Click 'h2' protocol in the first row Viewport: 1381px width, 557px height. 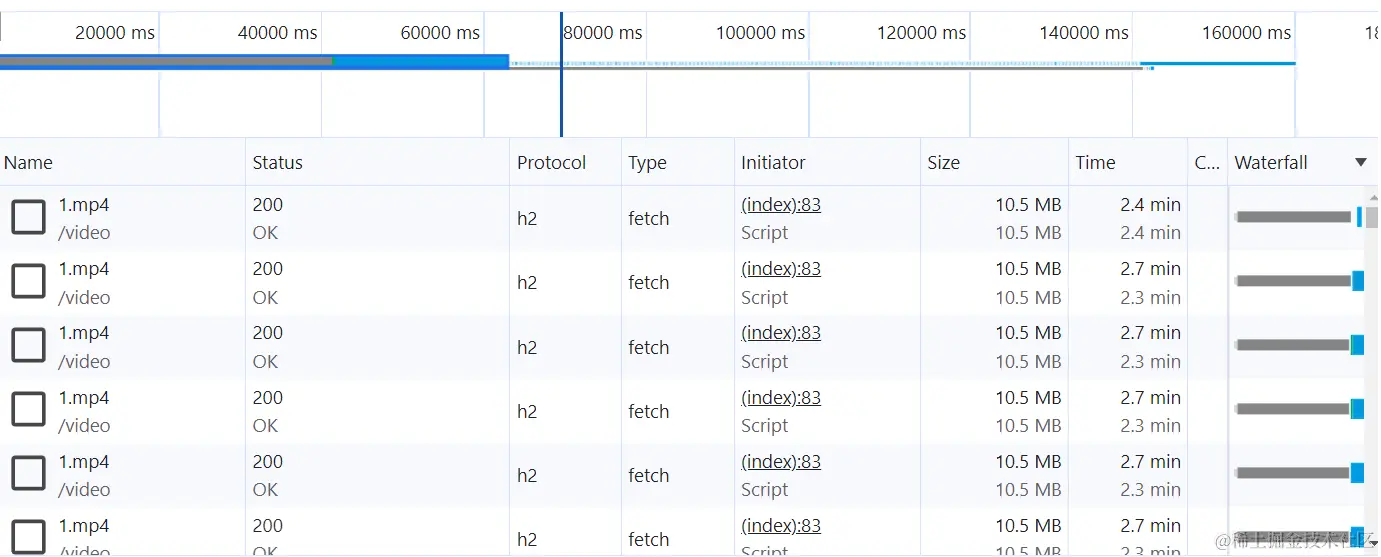[x=527, y=218]
